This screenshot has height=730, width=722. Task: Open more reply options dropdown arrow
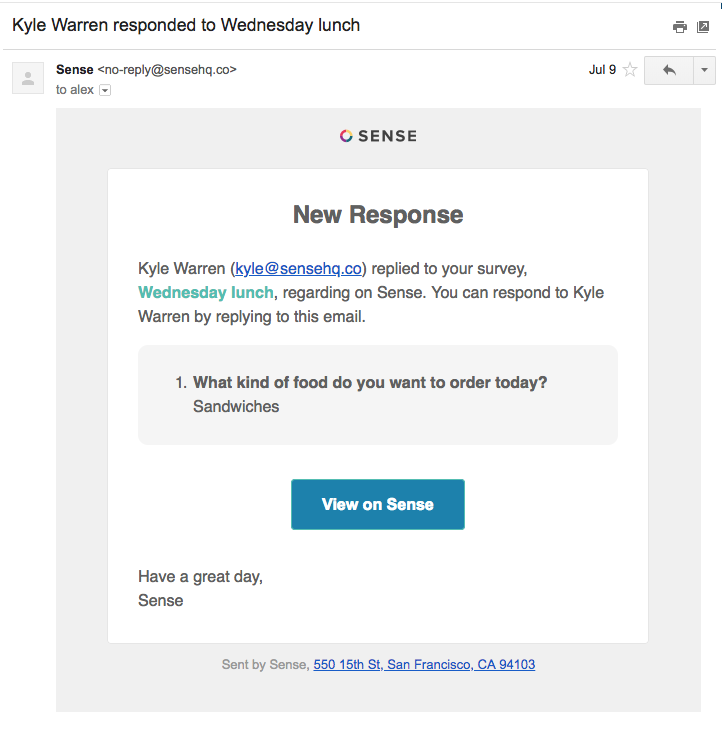pyautogui.click(x=704, y=70)
